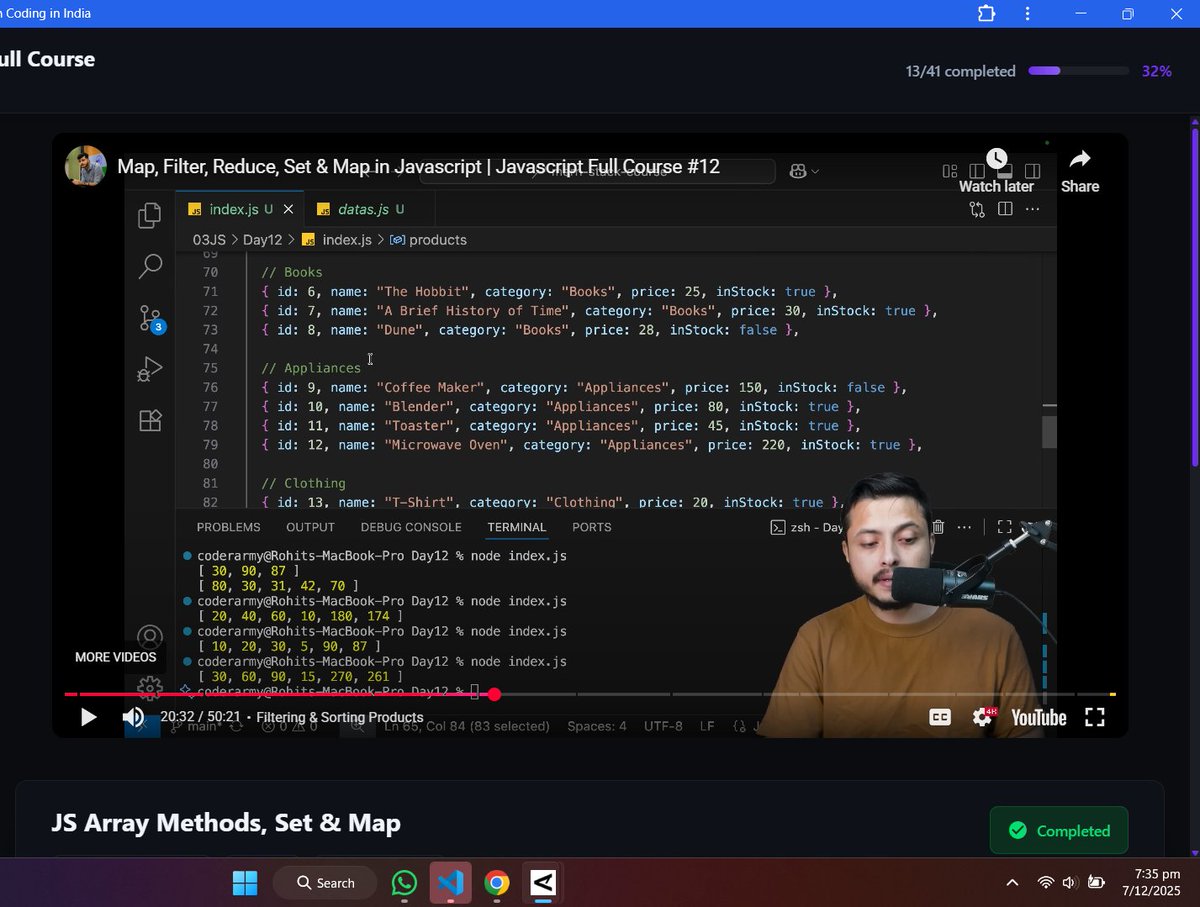Open Extensions icon in VS Code sidebar

[x=150, y=421]
